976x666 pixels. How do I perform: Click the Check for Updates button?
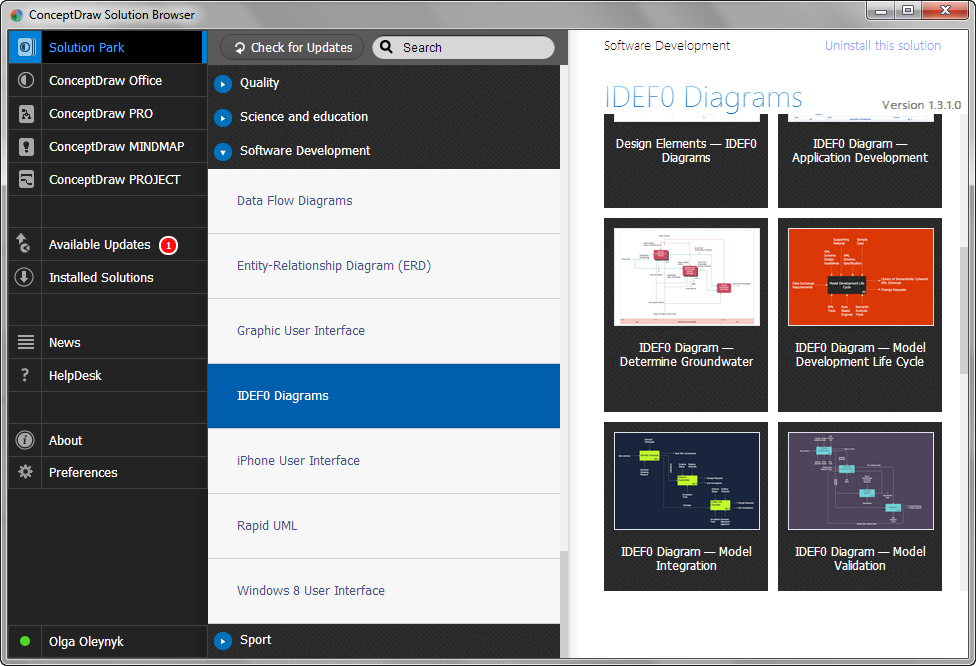tap(291, 47)
